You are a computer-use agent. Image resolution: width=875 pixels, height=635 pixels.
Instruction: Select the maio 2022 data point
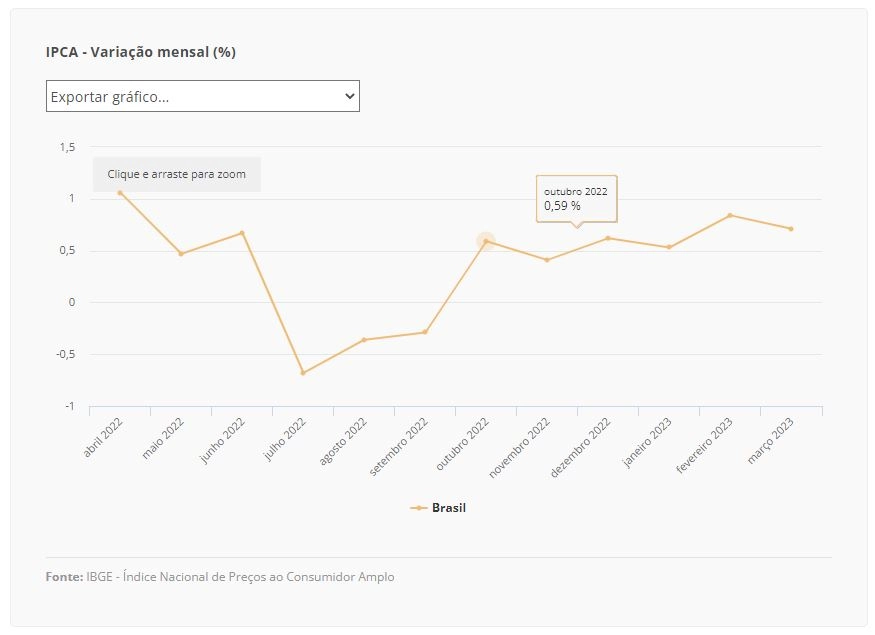tap(181, 254)
